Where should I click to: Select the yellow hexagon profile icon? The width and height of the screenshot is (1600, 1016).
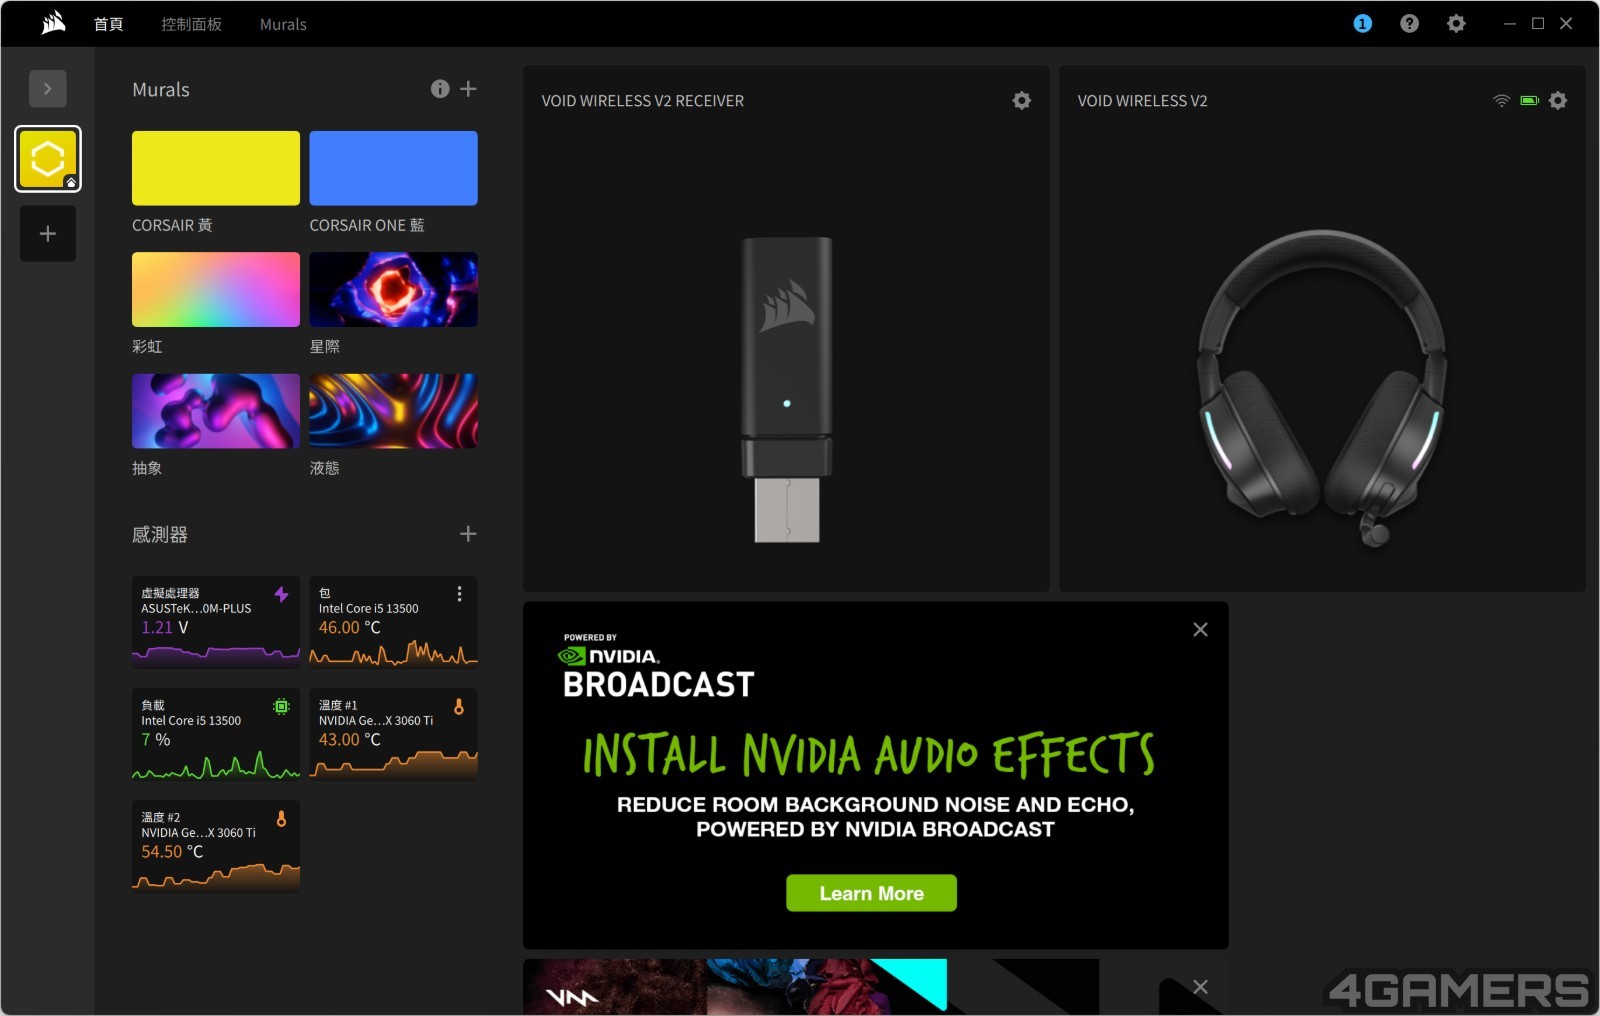(48, 159)
